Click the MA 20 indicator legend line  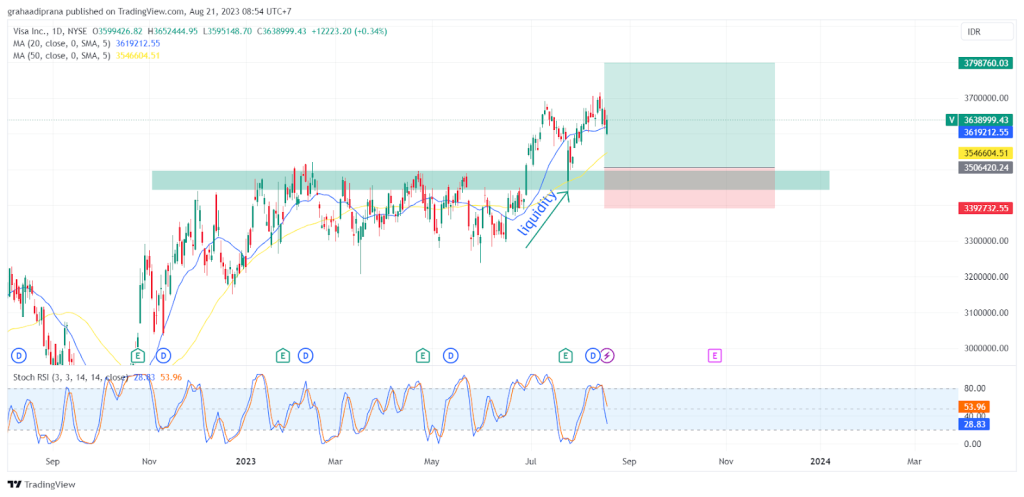click(x=86, y=43)
